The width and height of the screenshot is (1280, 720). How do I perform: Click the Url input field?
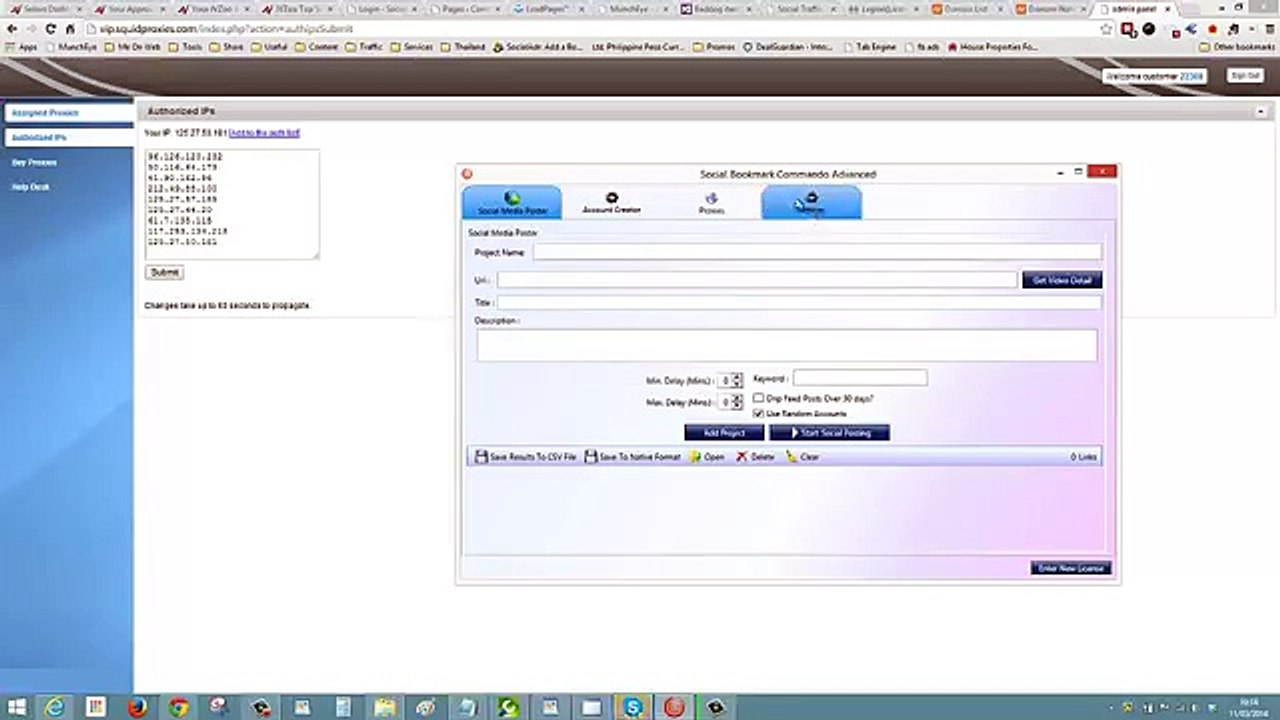[757, 280]
